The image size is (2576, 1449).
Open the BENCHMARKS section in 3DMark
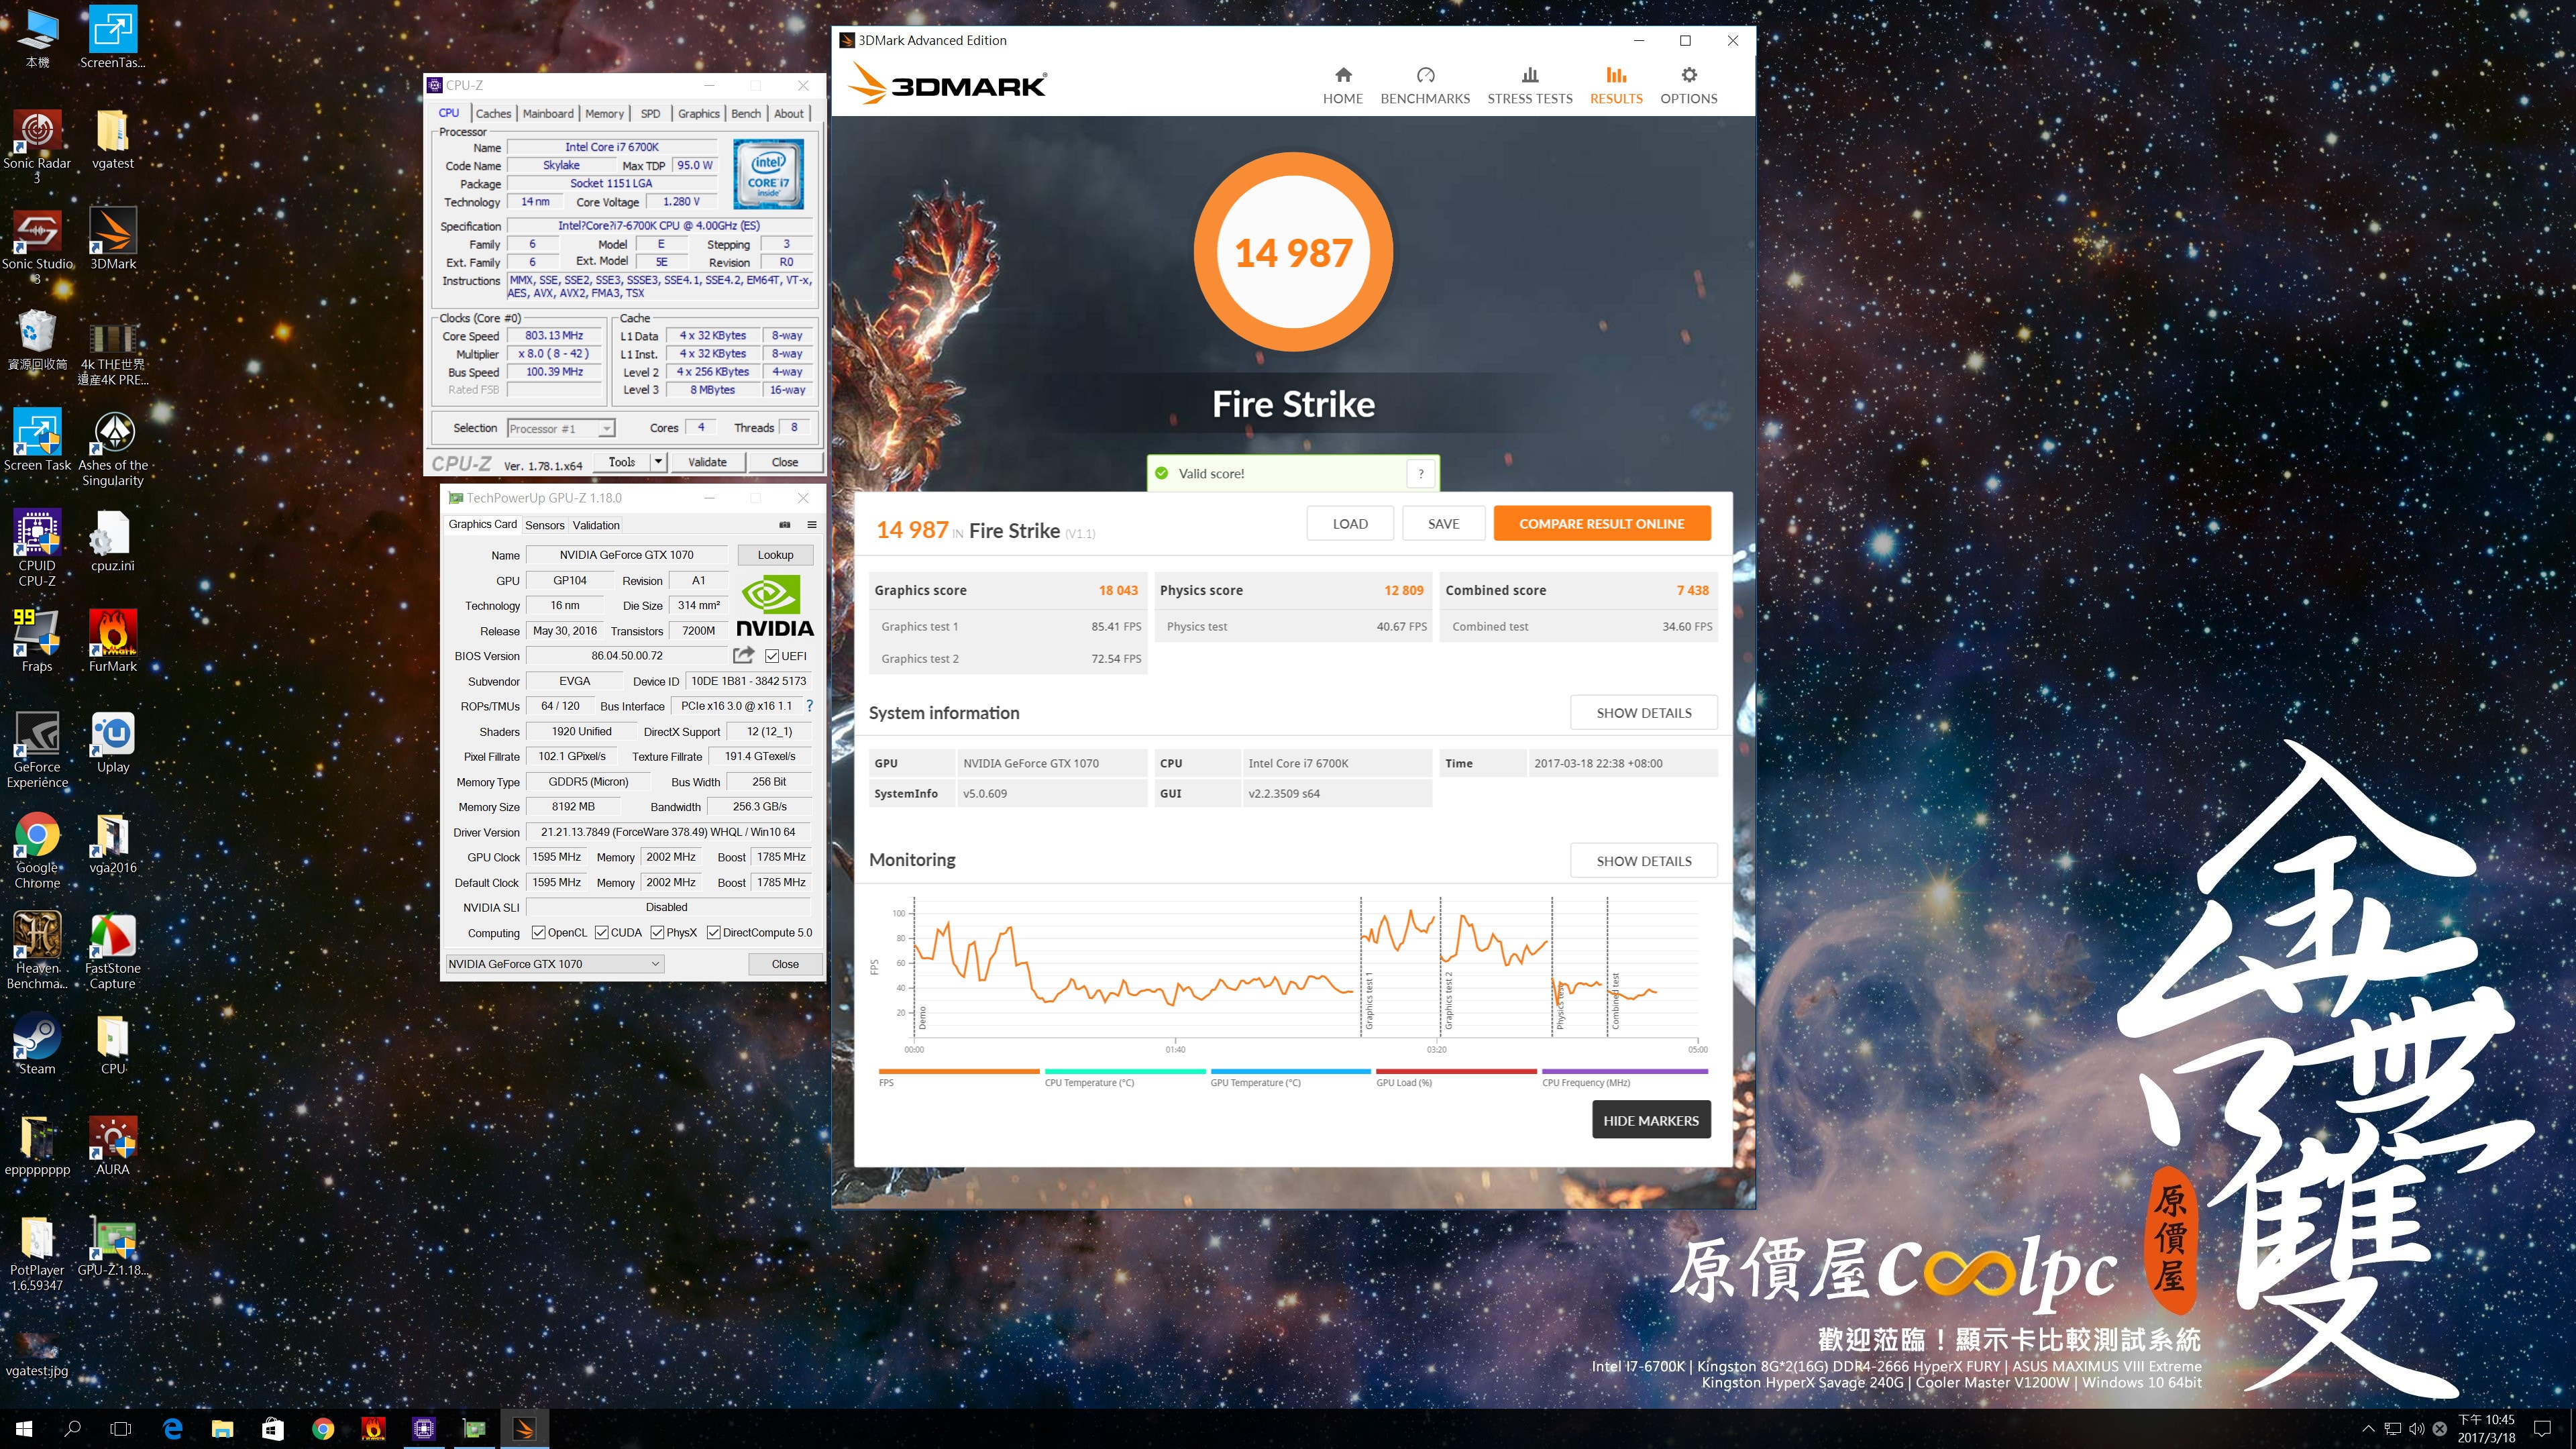[x=1425, y=86]
